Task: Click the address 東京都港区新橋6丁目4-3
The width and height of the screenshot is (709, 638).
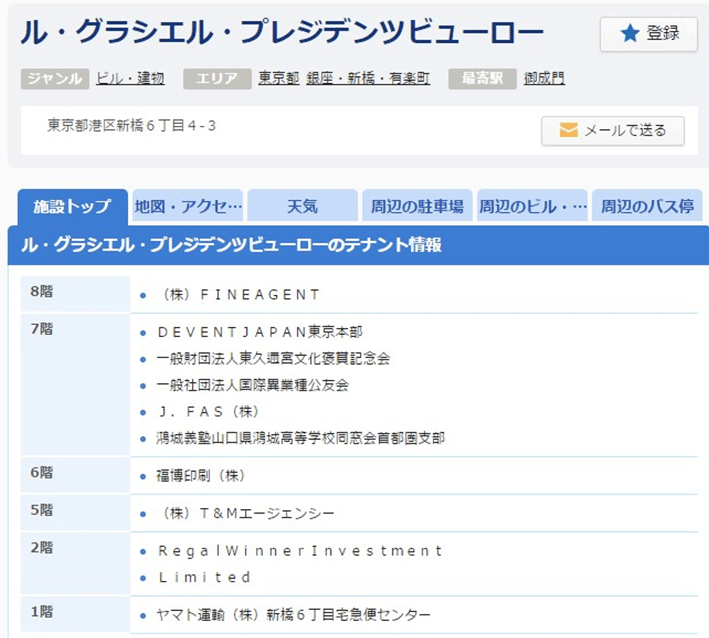Action: tap(132, 125)
